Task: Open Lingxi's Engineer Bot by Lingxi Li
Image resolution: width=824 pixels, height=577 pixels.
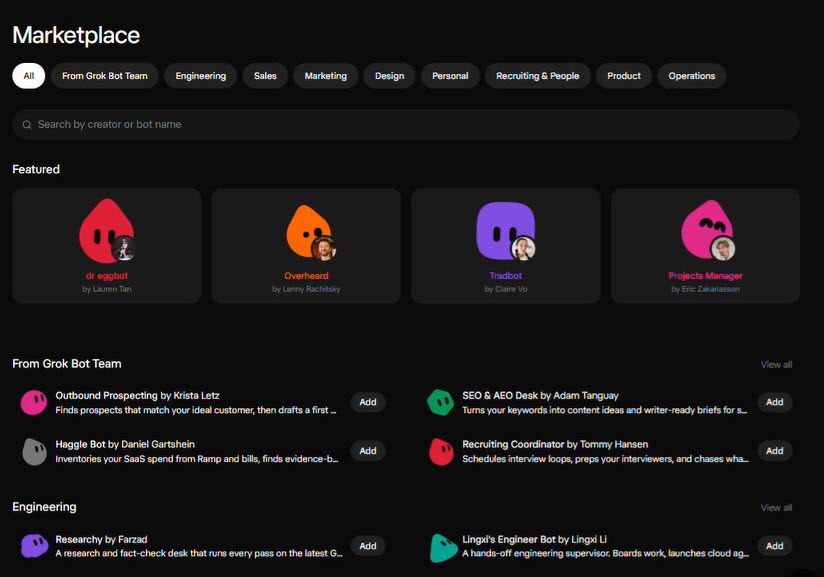Action: pos(534,540)
